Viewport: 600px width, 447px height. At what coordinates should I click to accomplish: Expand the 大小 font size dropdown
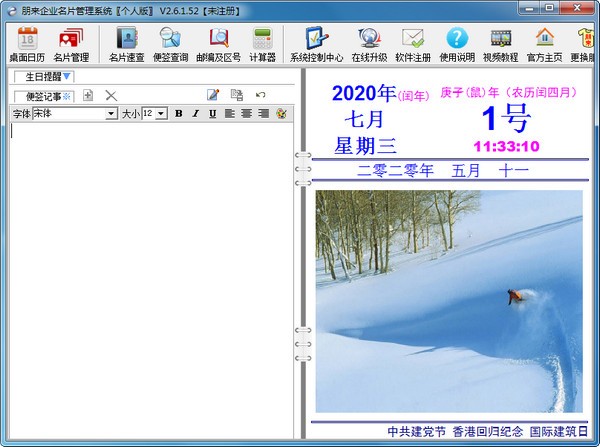161,114
